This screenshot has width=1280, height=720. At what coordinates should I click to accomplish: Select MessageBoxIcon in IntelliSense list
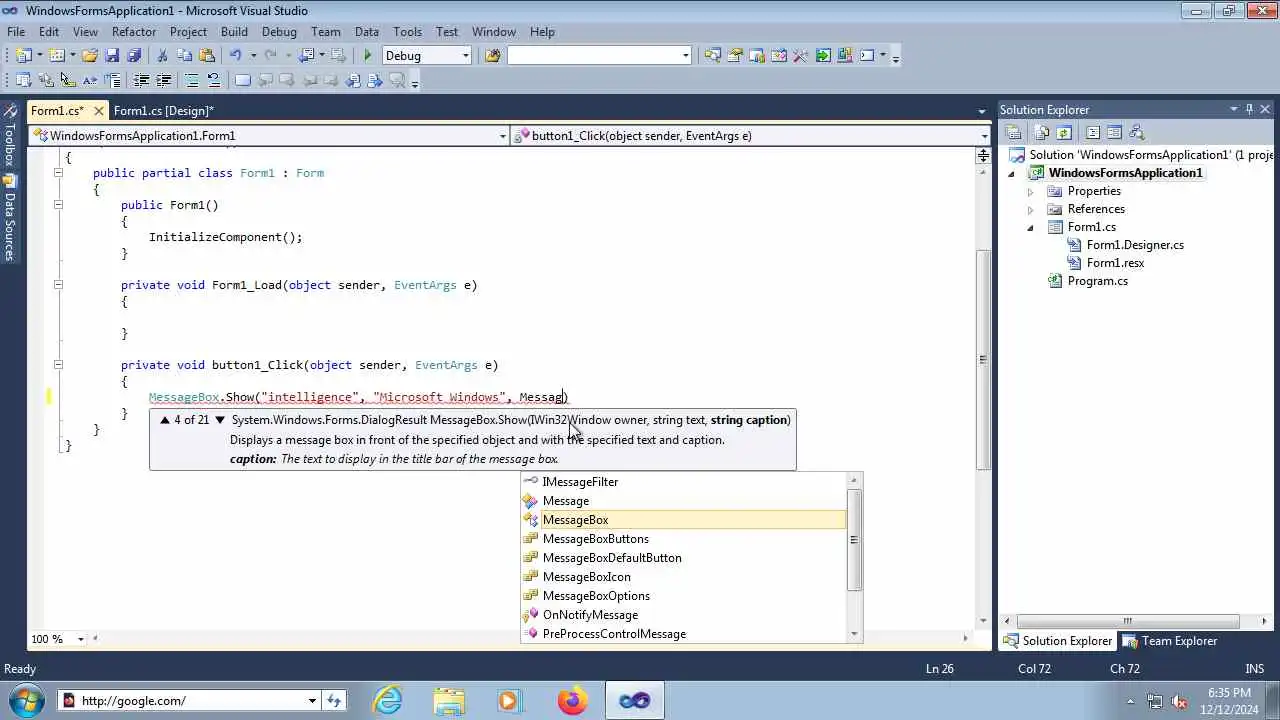586,577
